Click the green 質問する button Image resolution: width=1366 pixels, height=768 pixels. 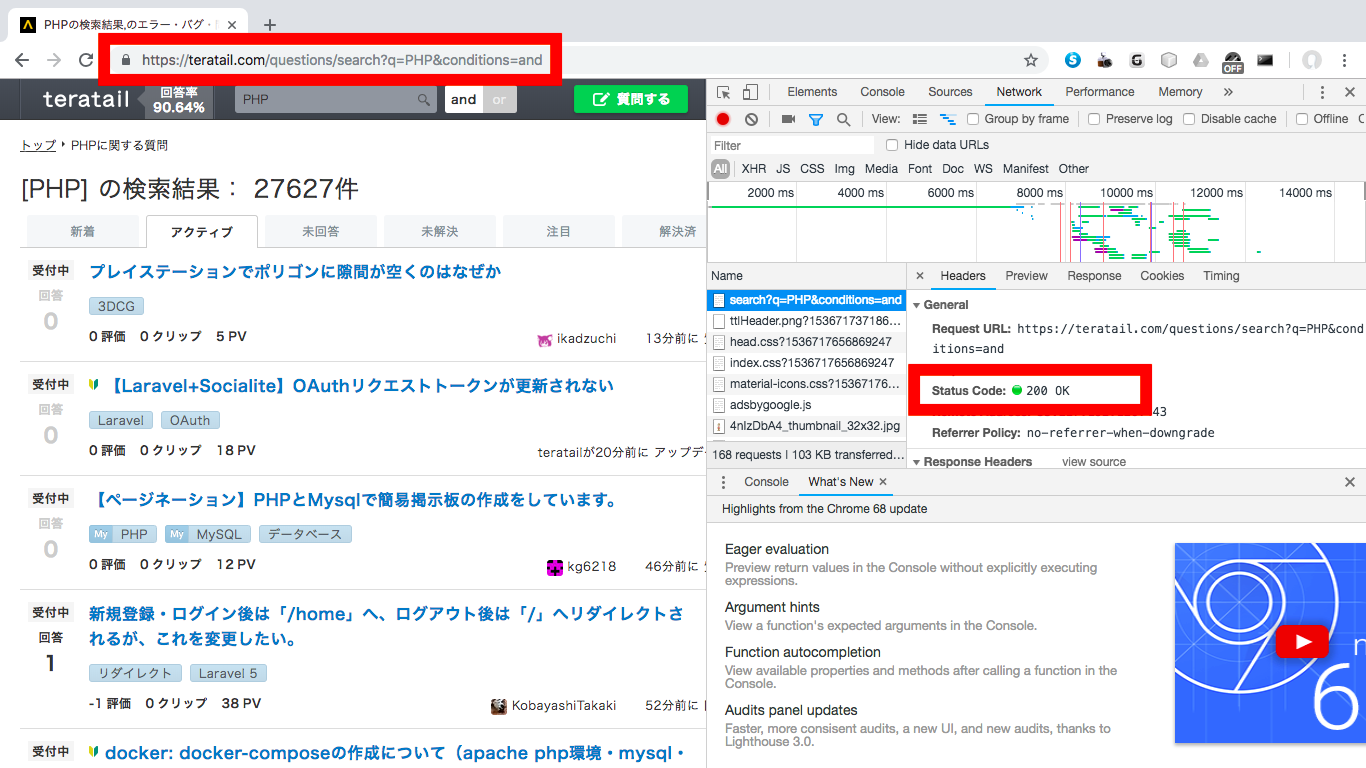tap(630, 100)
